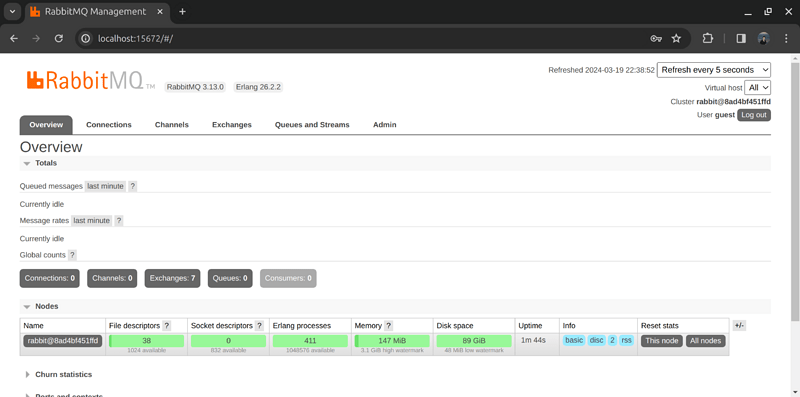The width and height of the screenshot is (800, 397).
Task: Switch to the Connections tab
Action: point(109,125)
